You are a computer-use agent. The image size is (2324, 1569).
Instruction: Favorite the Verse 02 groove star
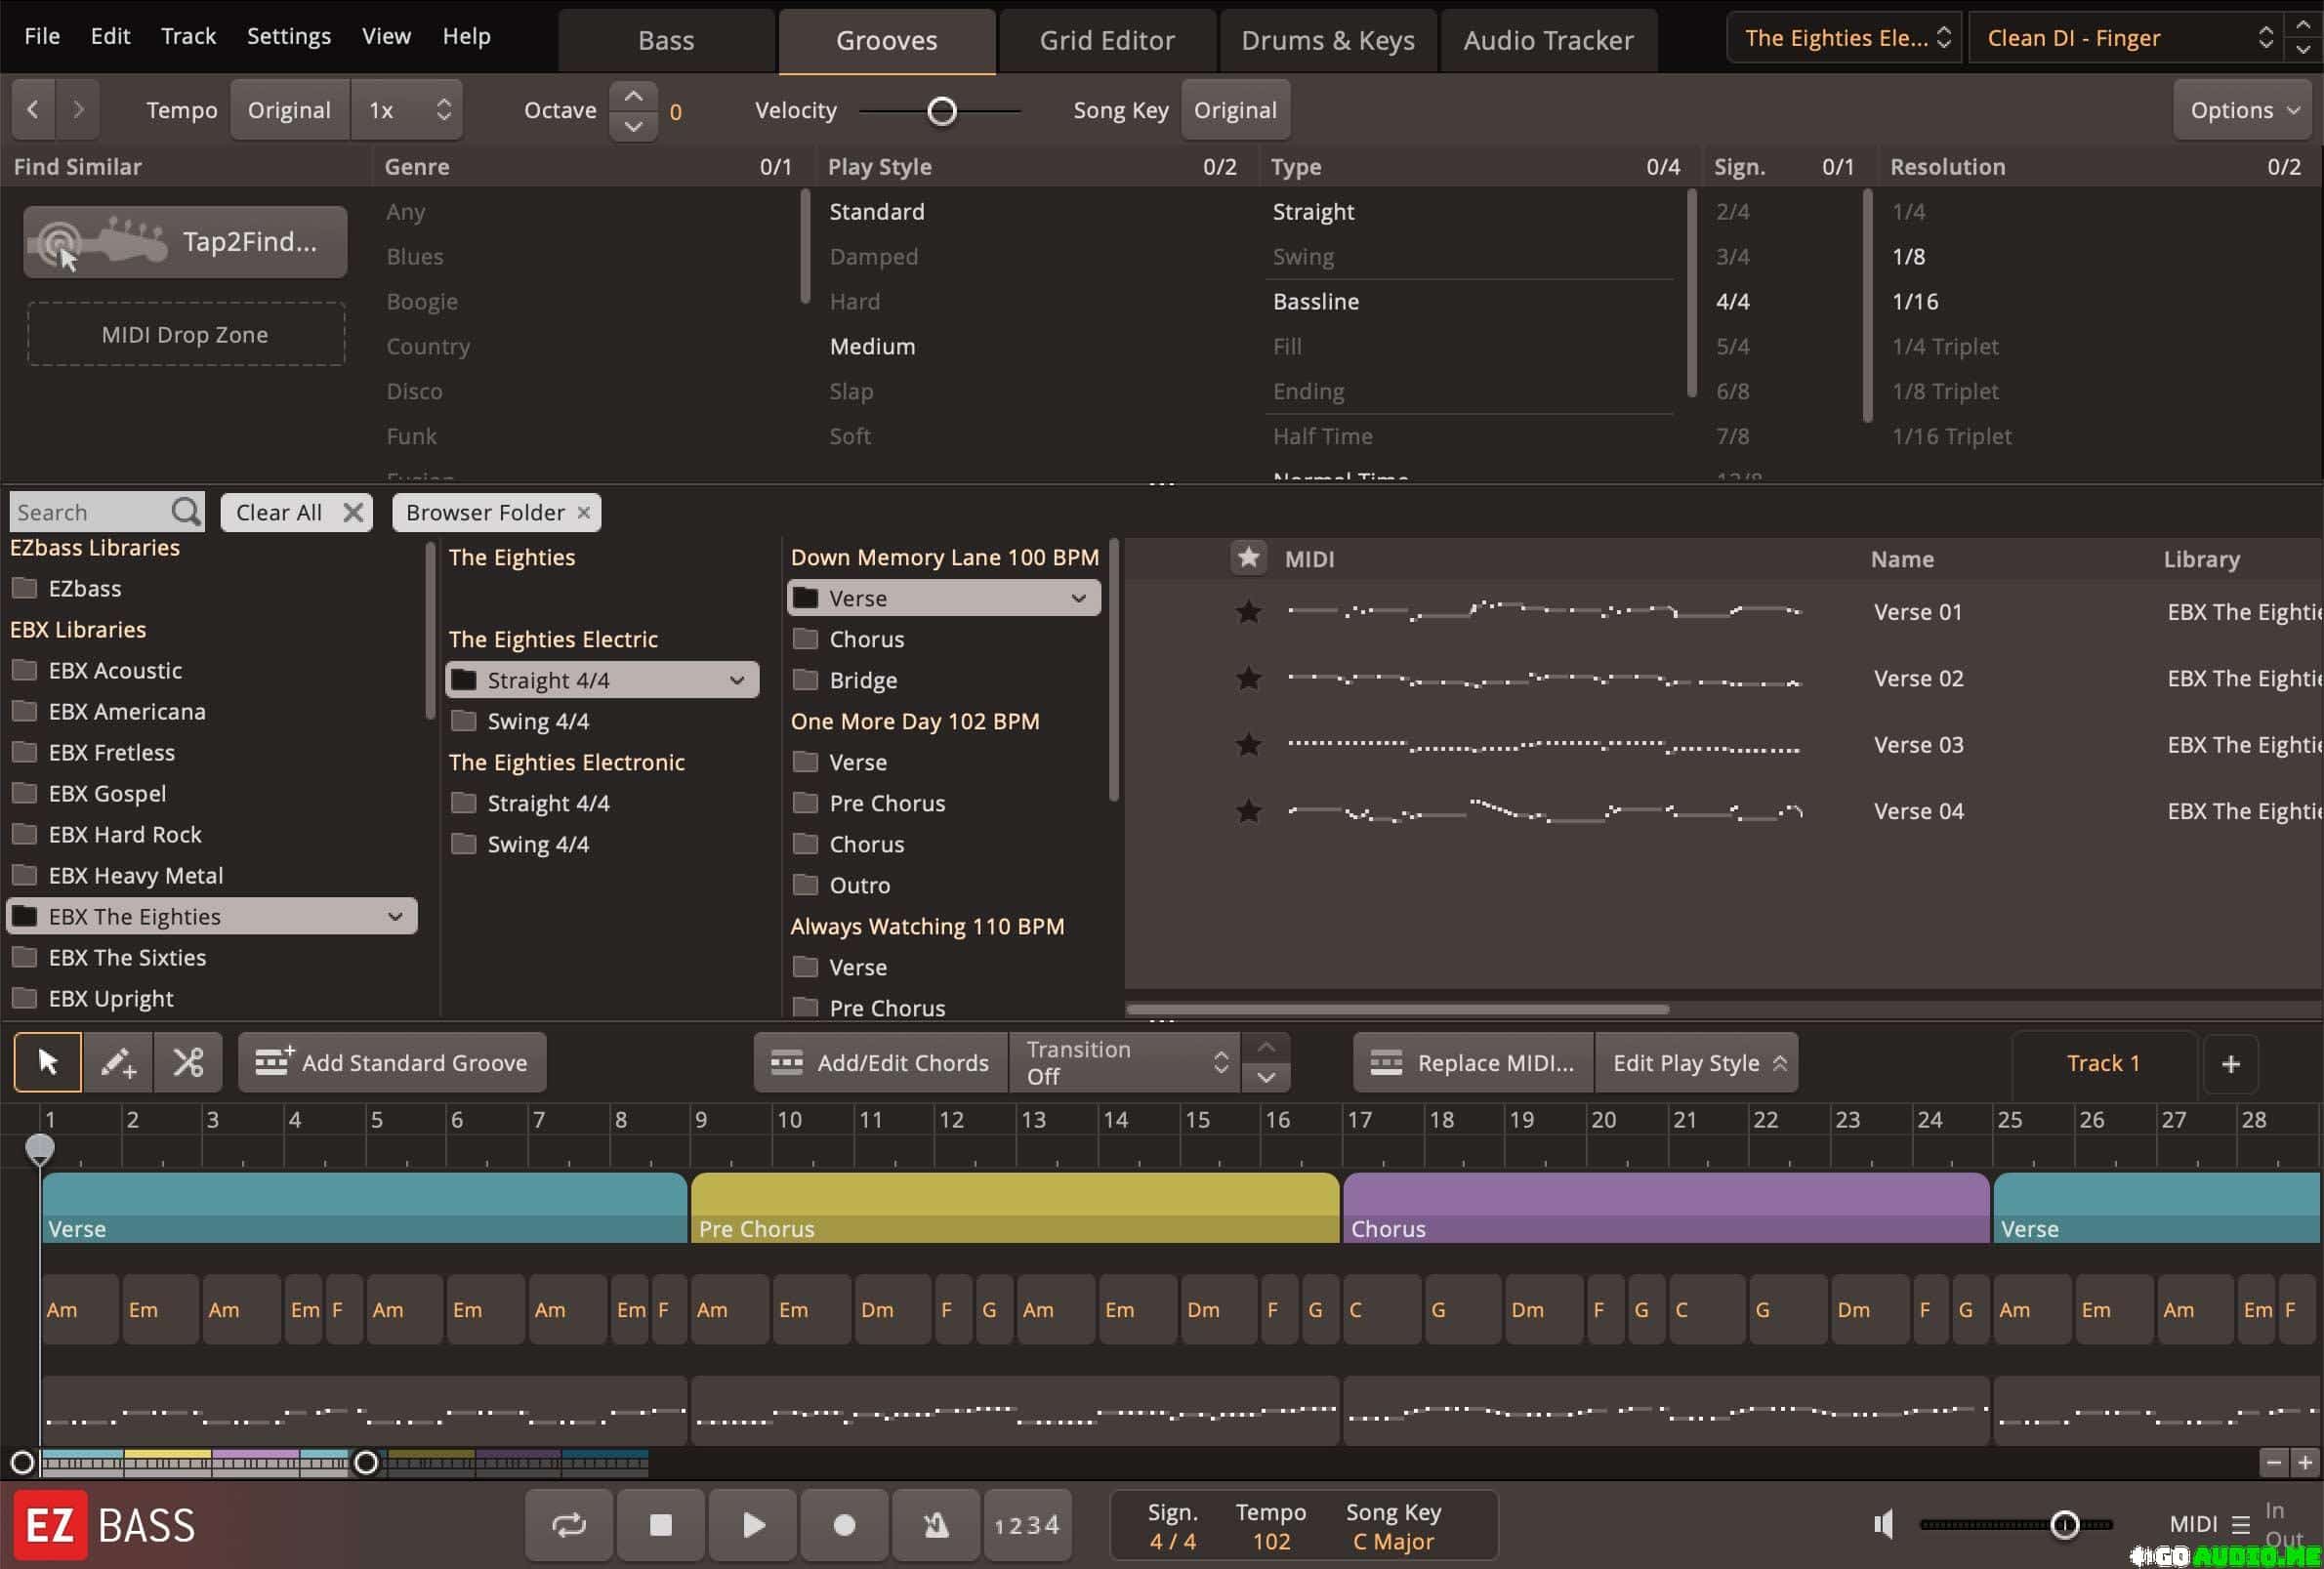[1248, 678]
